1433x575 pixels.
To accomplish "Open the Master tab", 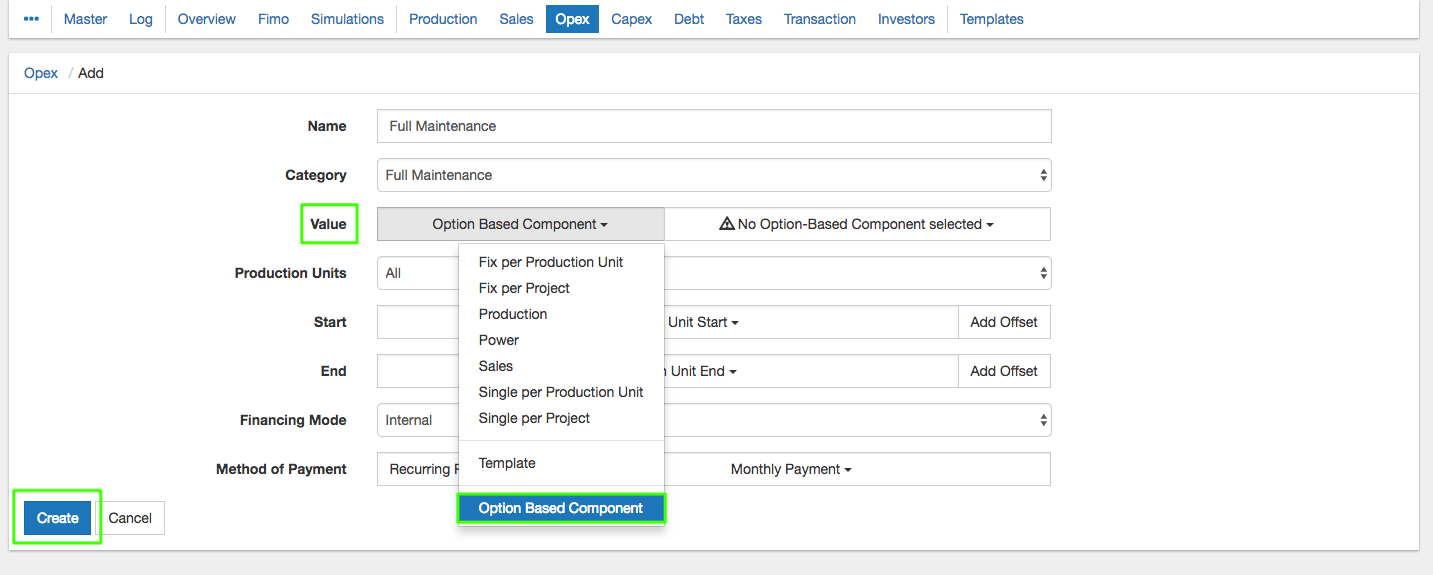I will [x=85, y=19].
